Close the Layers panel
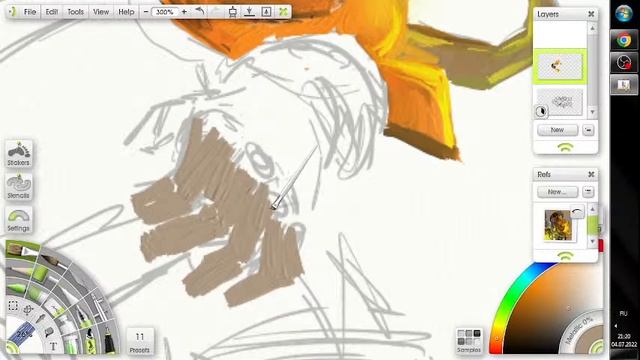Image resolution: width=640 pixels, height=360 pixels. point(591,14)
